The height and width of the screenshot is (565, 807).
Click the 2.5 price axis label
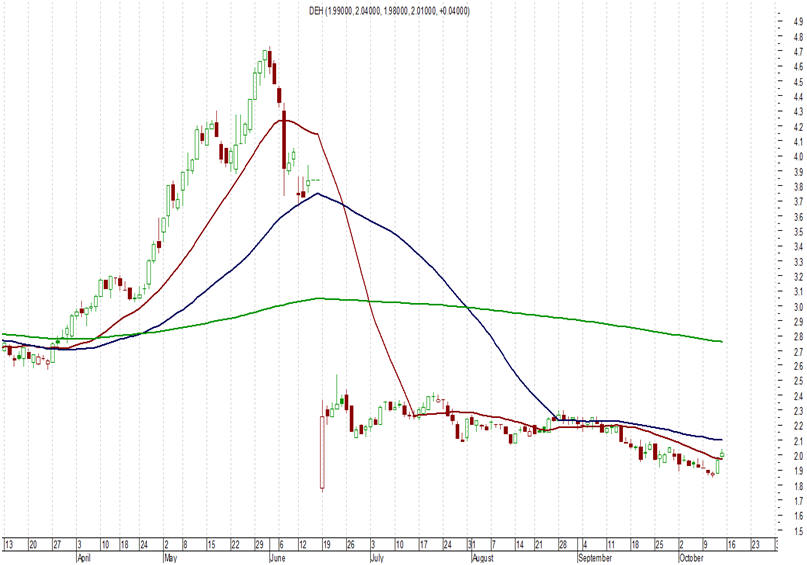pos(798,381)
